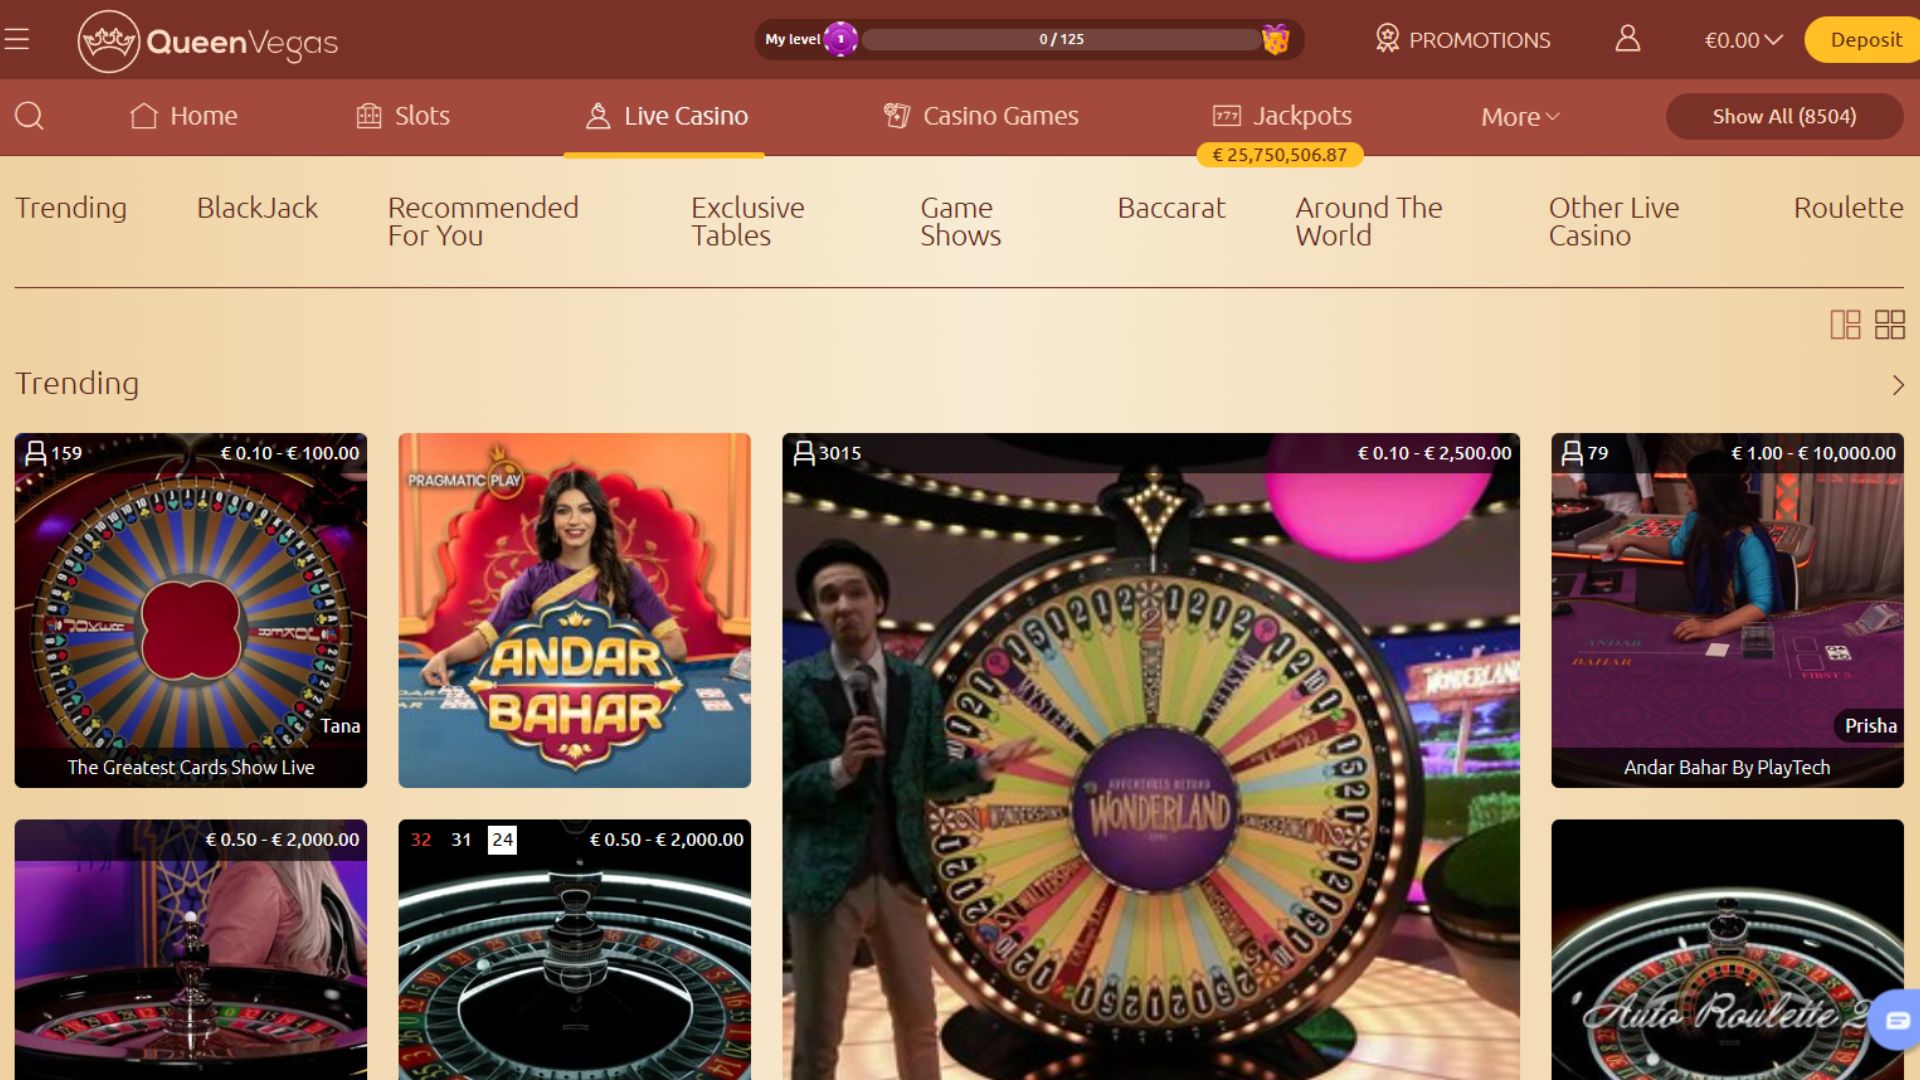Open The Greatest Cards Show Live game
Viewport: 1920px width, 1080px height.
[x=191, y=610]
